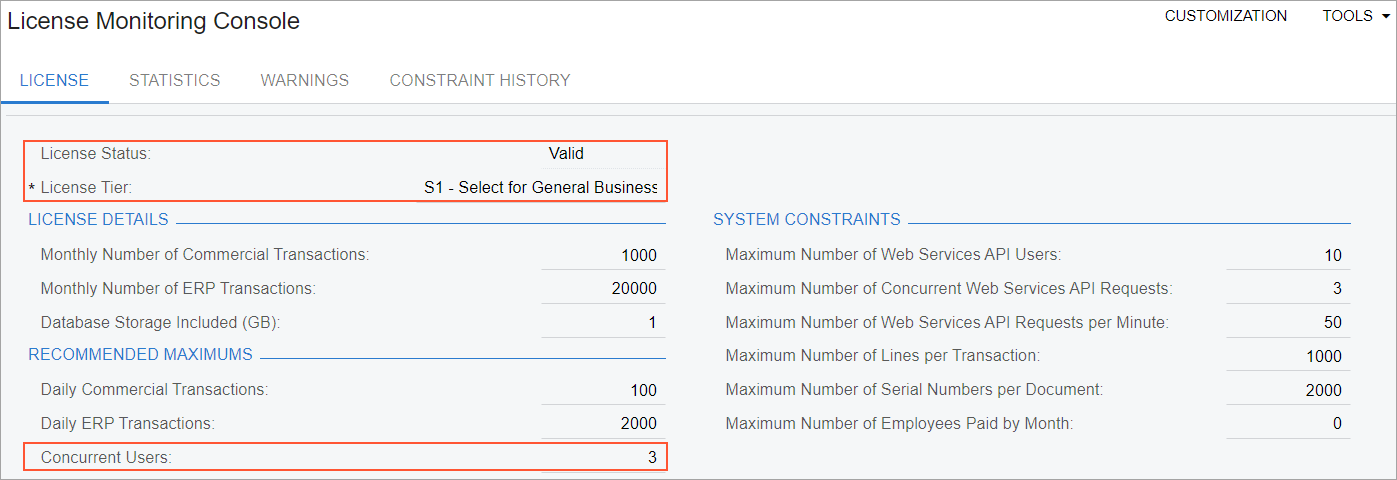Click the Database Storage Included field
Screen dimensions: 1397x480
tap(602, 323)
